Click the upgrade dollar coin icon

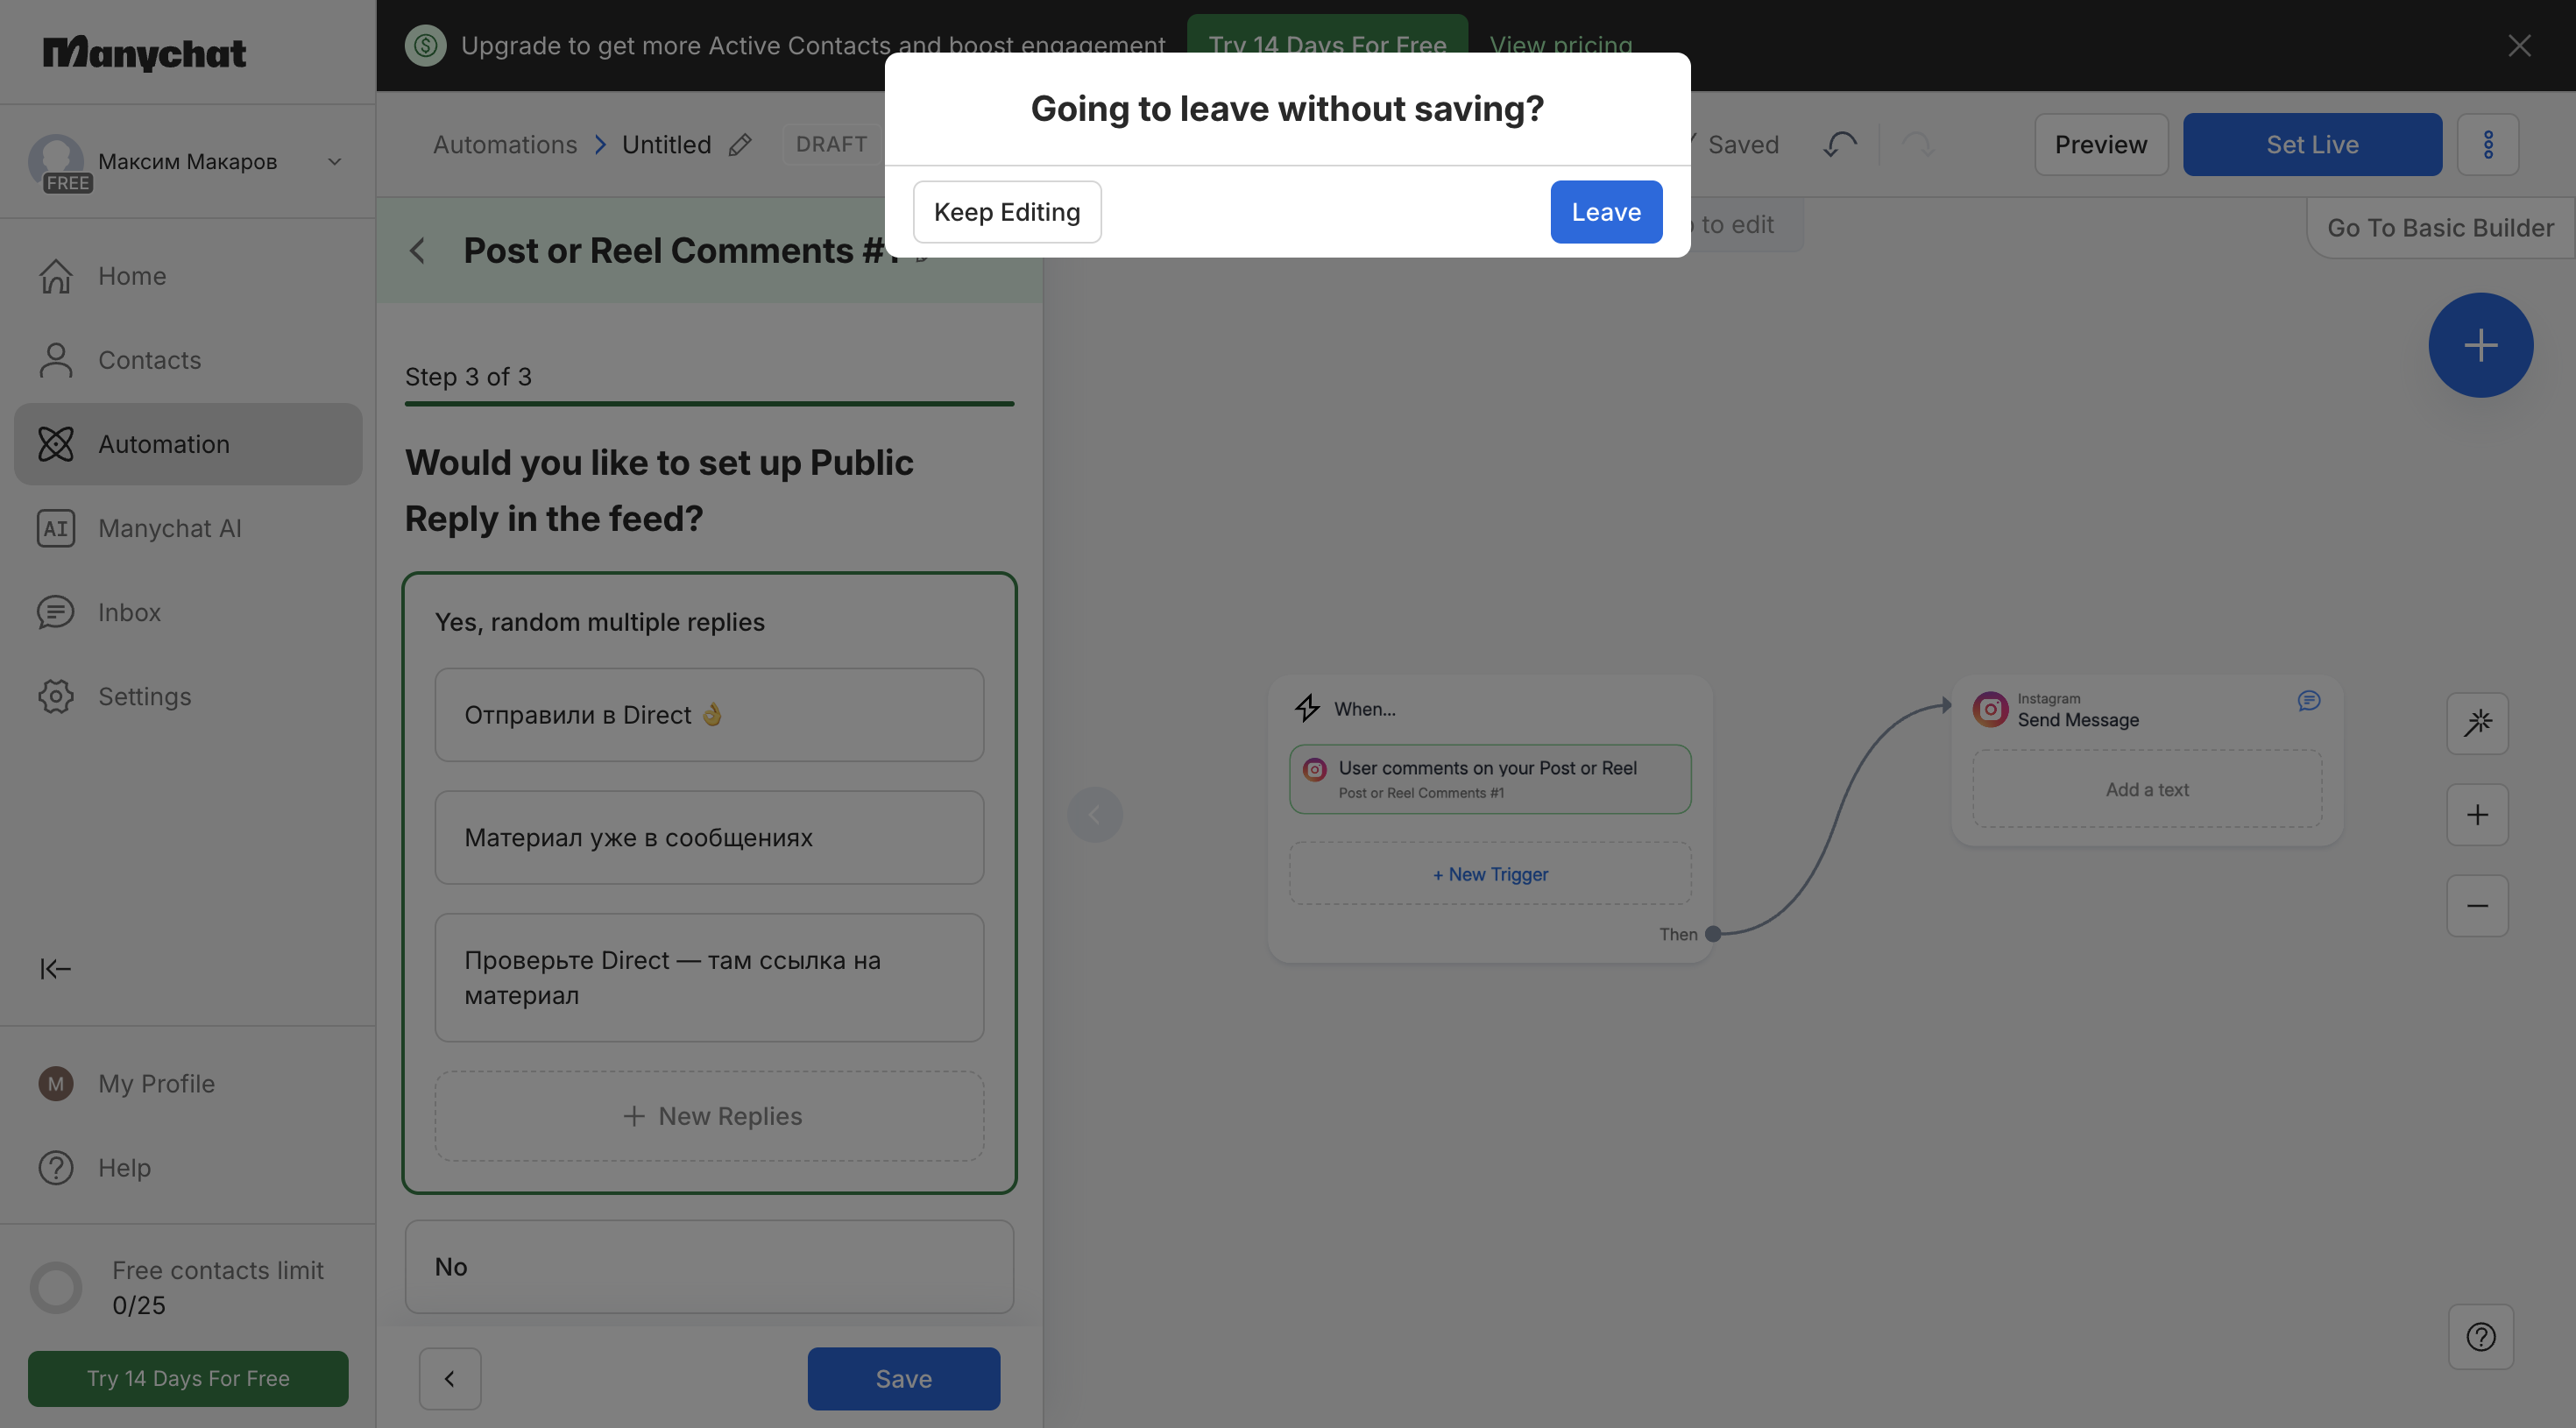pyautogui.click(x=426, y=46)
